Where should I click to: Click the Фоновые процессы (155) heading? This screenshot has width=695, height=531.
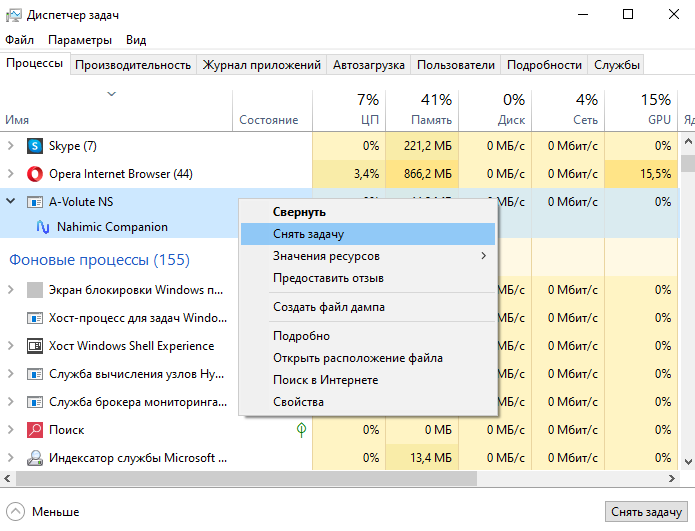coord(99,260)
